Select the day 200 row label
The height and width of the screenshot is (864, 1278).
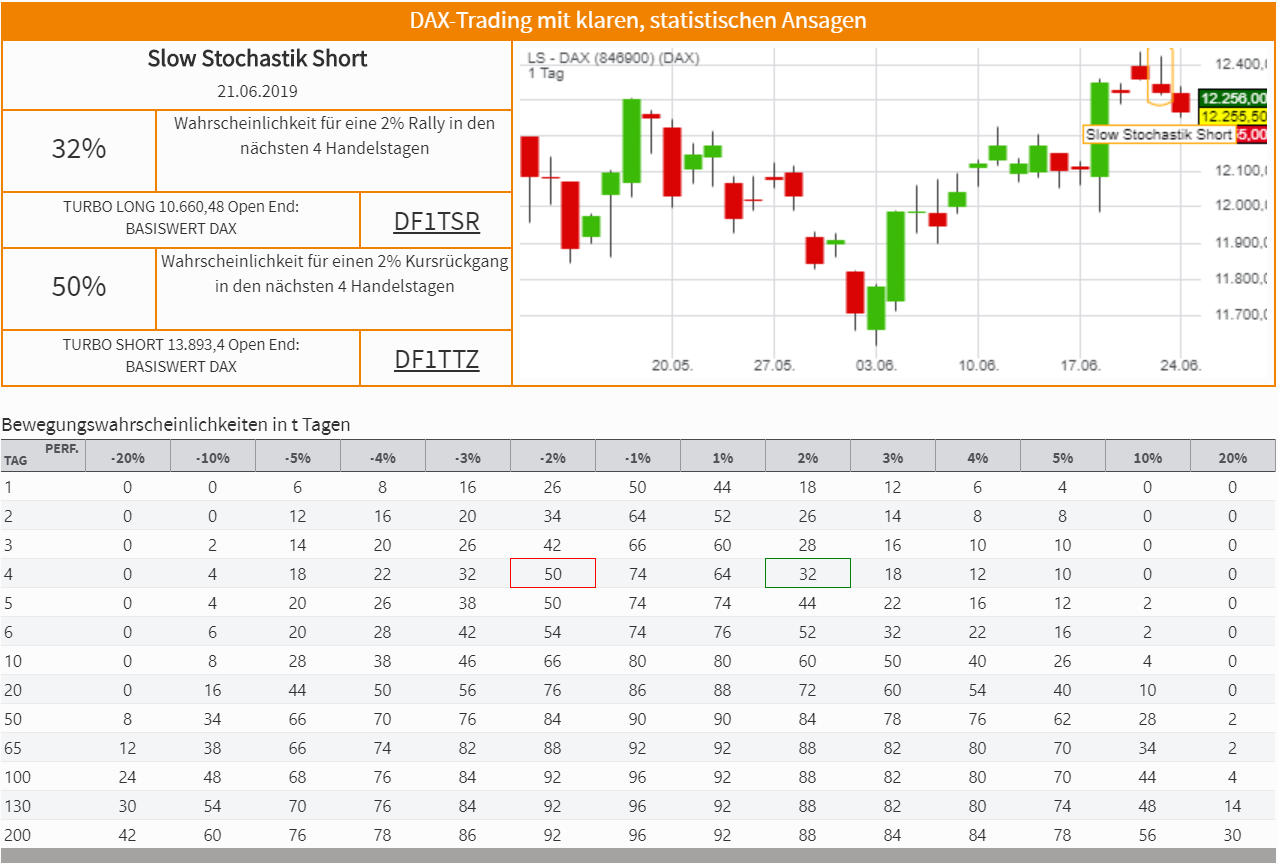click(x=16, y=835)
